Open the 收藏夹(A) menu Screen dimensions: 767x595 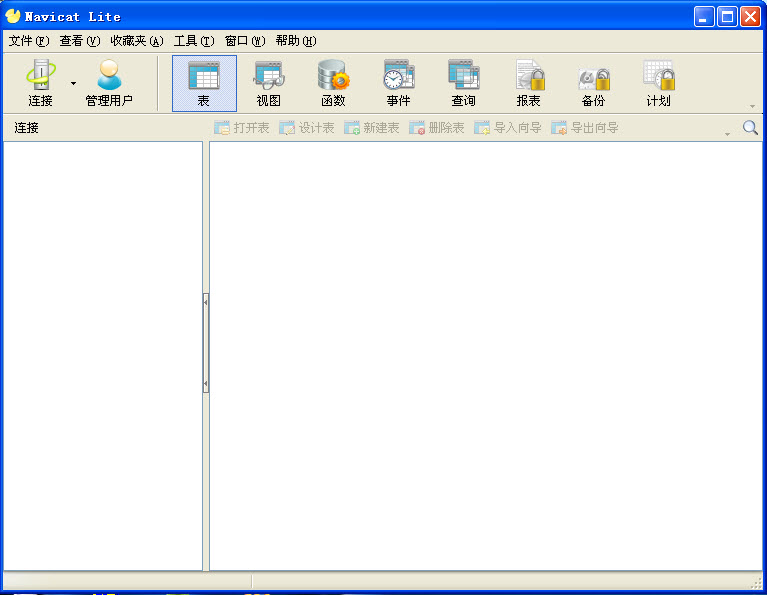click(x=137, y=41)
